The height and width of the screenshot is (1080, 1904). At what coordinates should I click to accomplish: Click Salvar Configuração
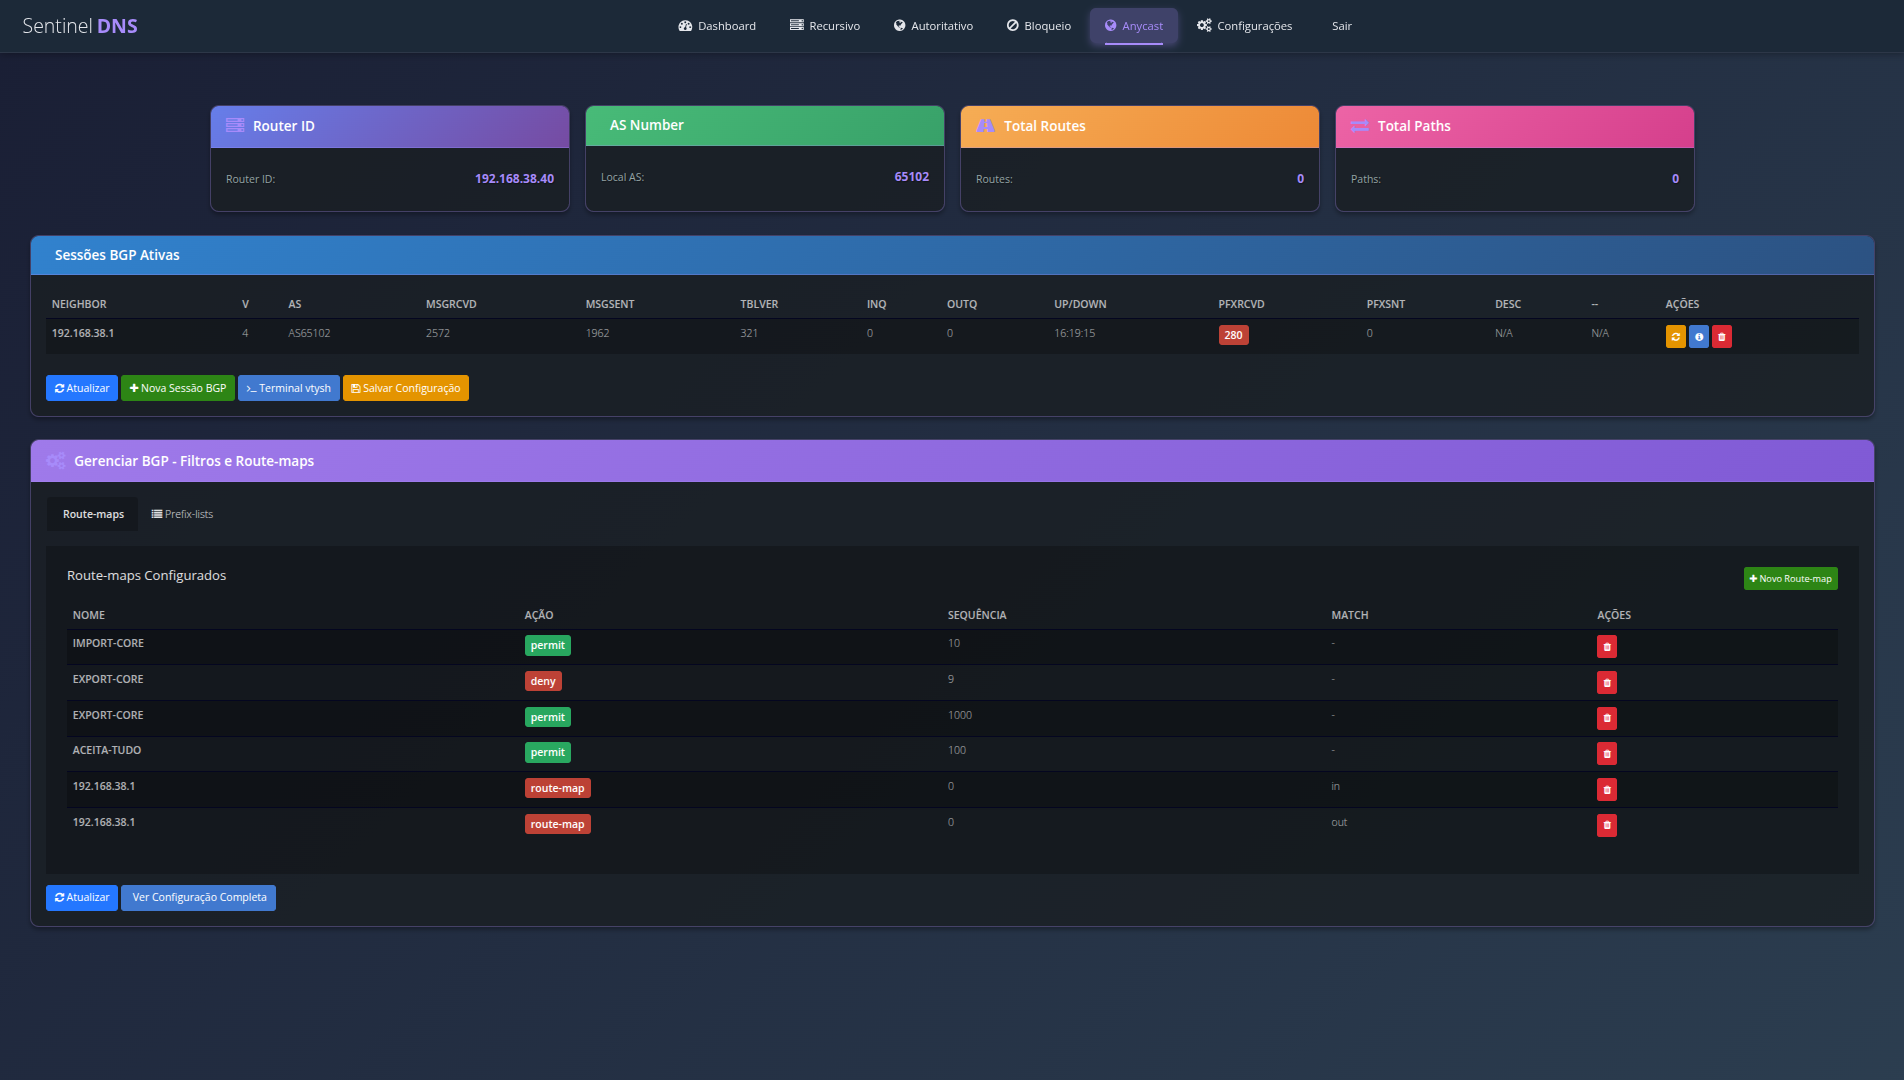coord(406,388)
